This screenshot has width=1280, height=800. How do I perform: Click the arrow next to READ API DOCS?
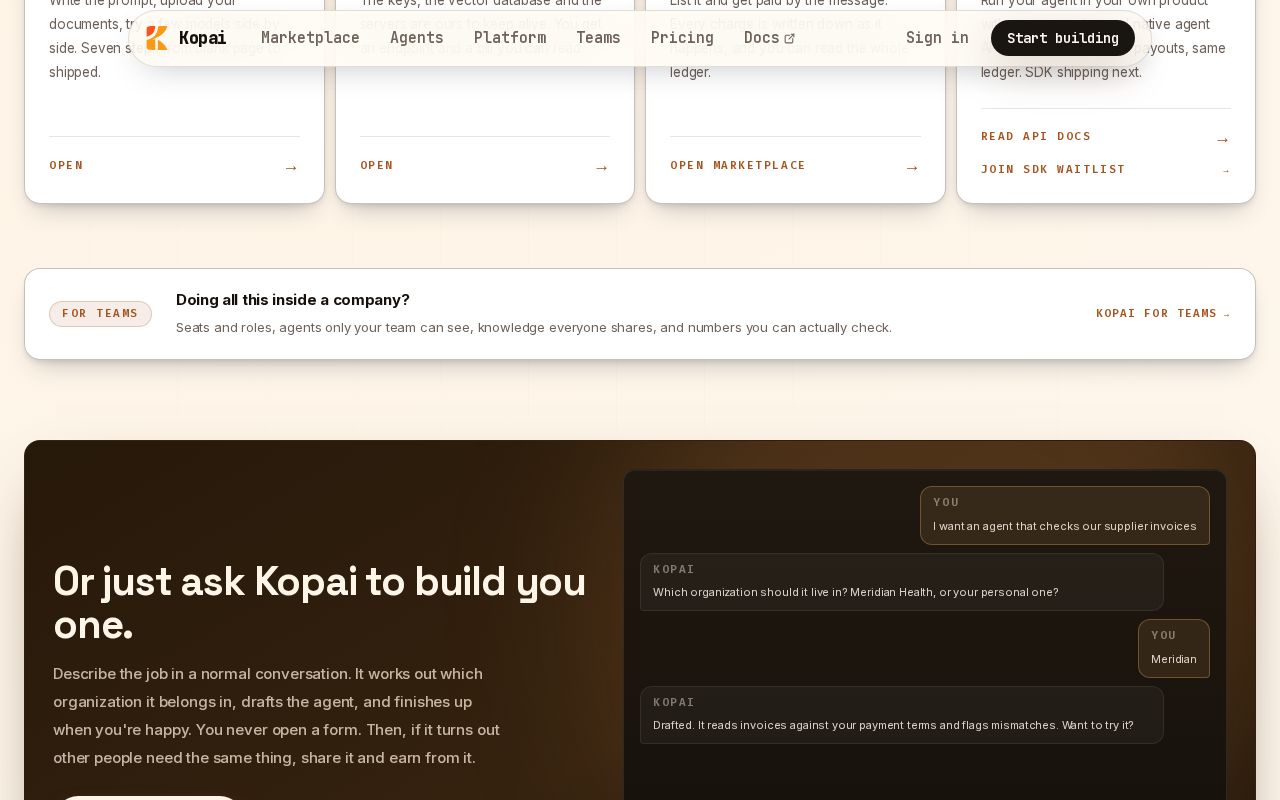(1223, 140)
